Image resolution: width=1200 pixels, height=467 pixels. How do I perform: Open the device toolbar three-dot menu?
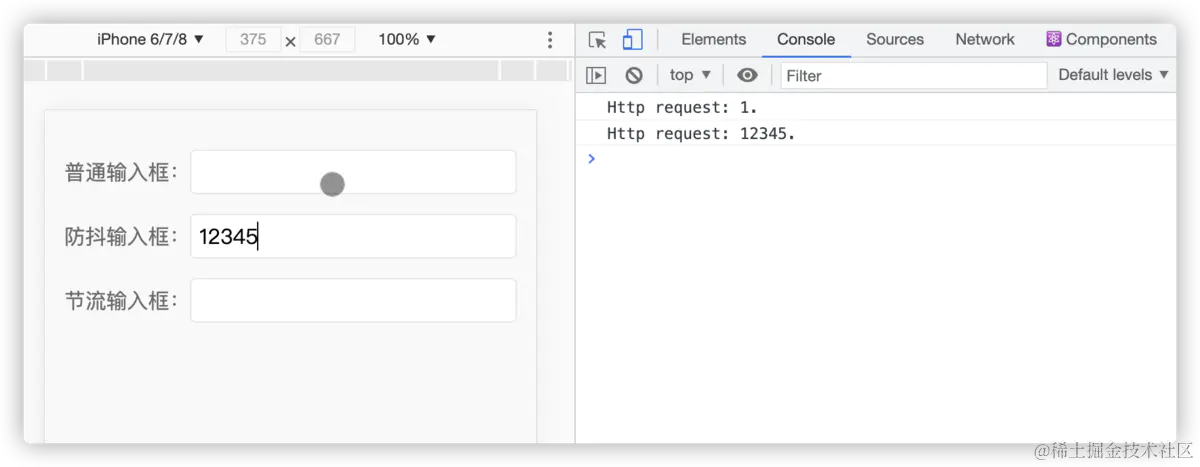549,40
